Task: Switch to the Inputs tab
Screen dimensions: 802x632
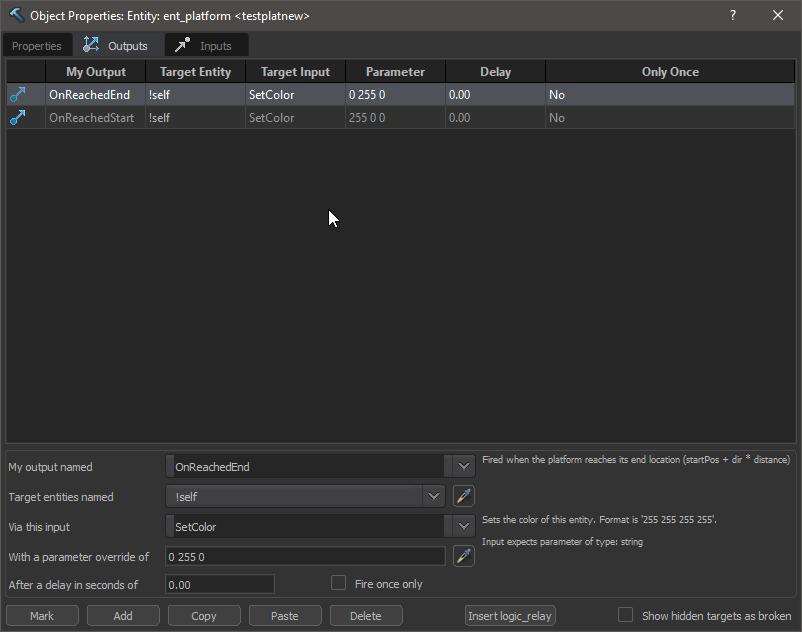Action: tap(206, 45)
